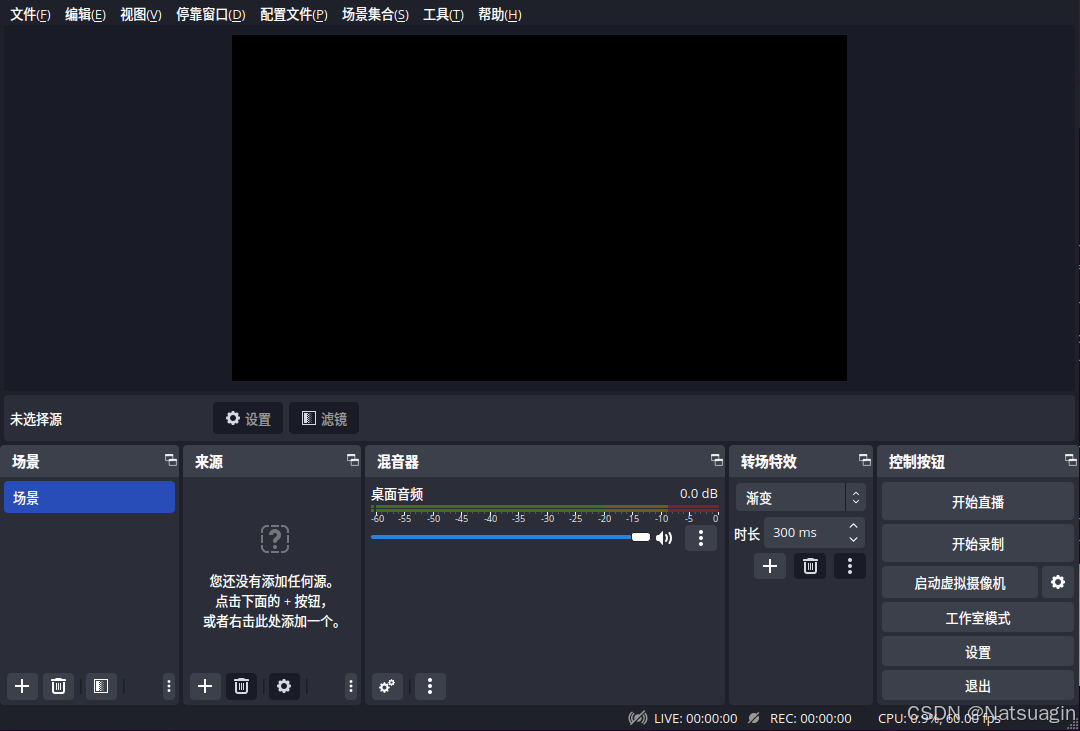Enable 工作室模式
The width and height of the screenshot is (1080, 731).
(x=977, y=617)
